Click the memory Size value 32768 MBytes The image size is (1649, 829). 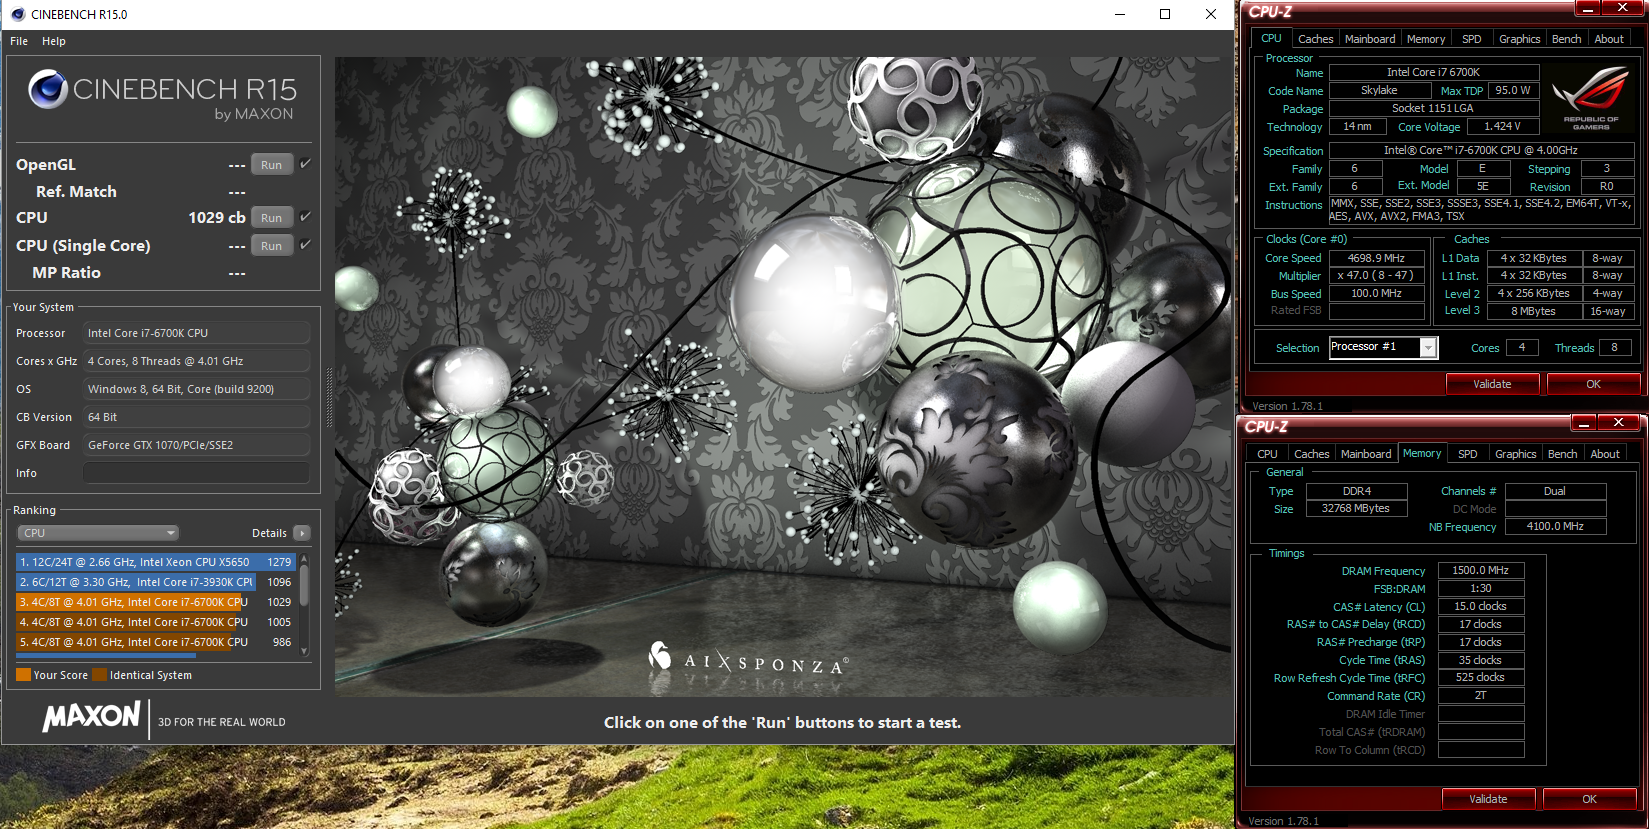click(x=1356, y=508)
